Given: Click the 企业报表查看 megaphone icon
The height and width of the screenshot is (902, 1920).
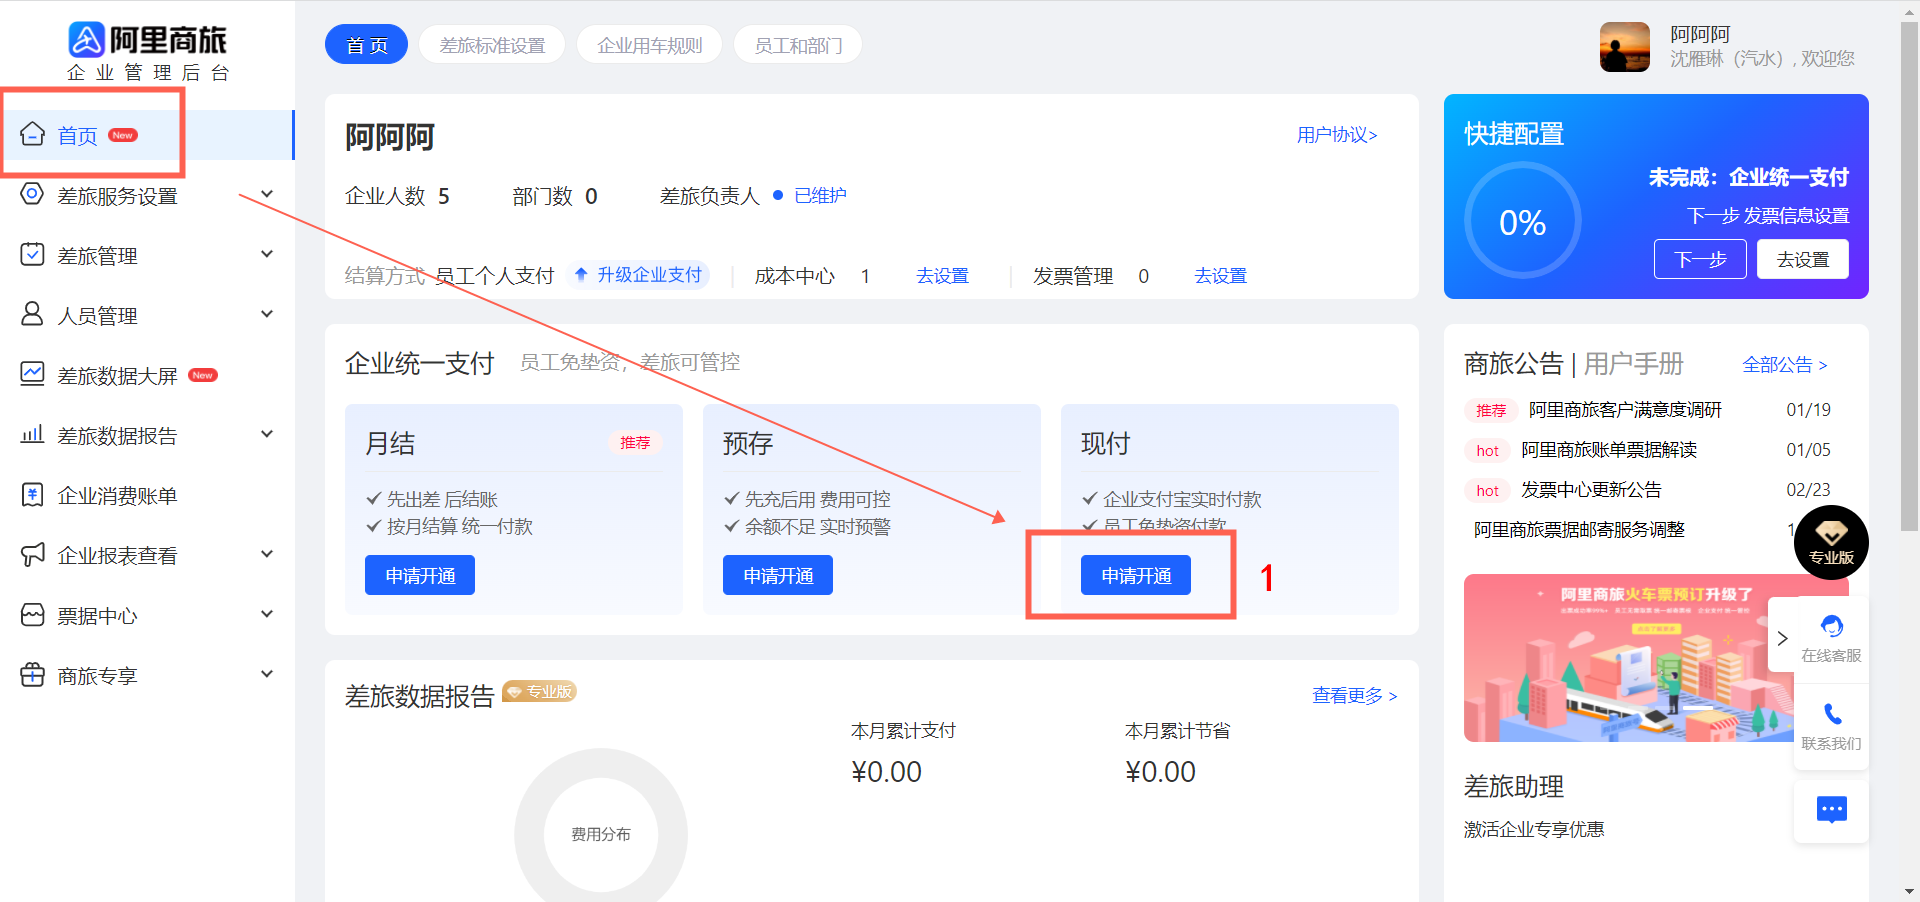Looking at the screenshot, I should (x=32, y=554).
